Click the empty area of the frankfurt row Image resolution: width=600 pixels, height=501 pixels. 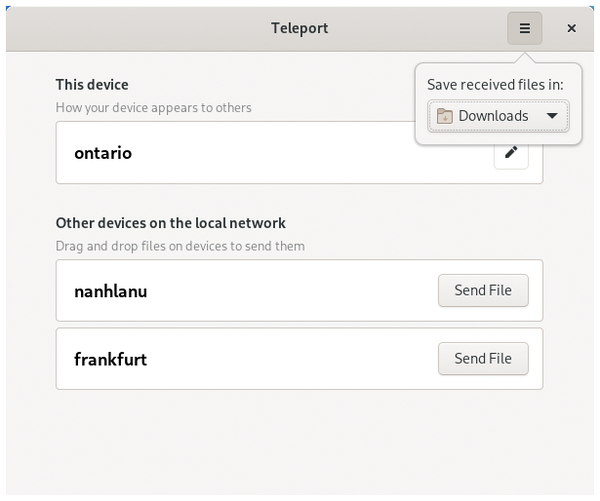(x=291, y=359)
